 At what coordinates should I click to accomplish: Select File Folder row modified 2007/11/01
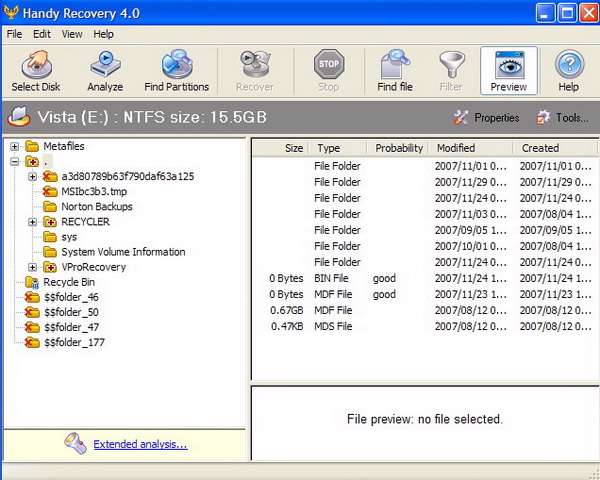tap(425, 166)
